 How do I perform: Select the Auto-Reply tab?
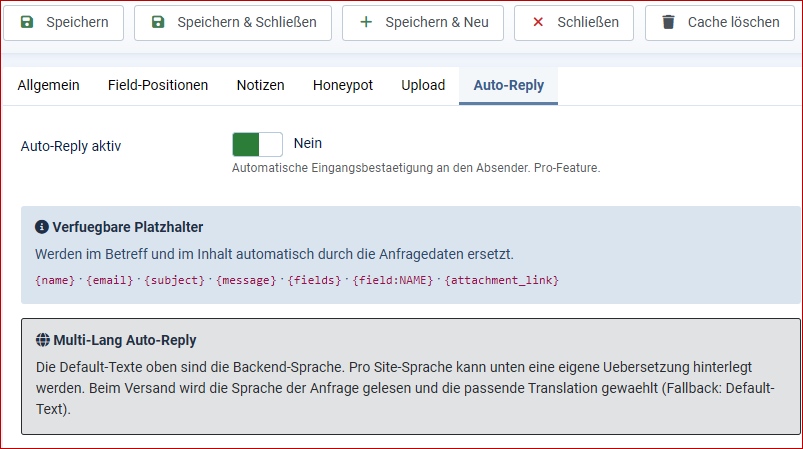pyautogui.click(x=509, y=85)
